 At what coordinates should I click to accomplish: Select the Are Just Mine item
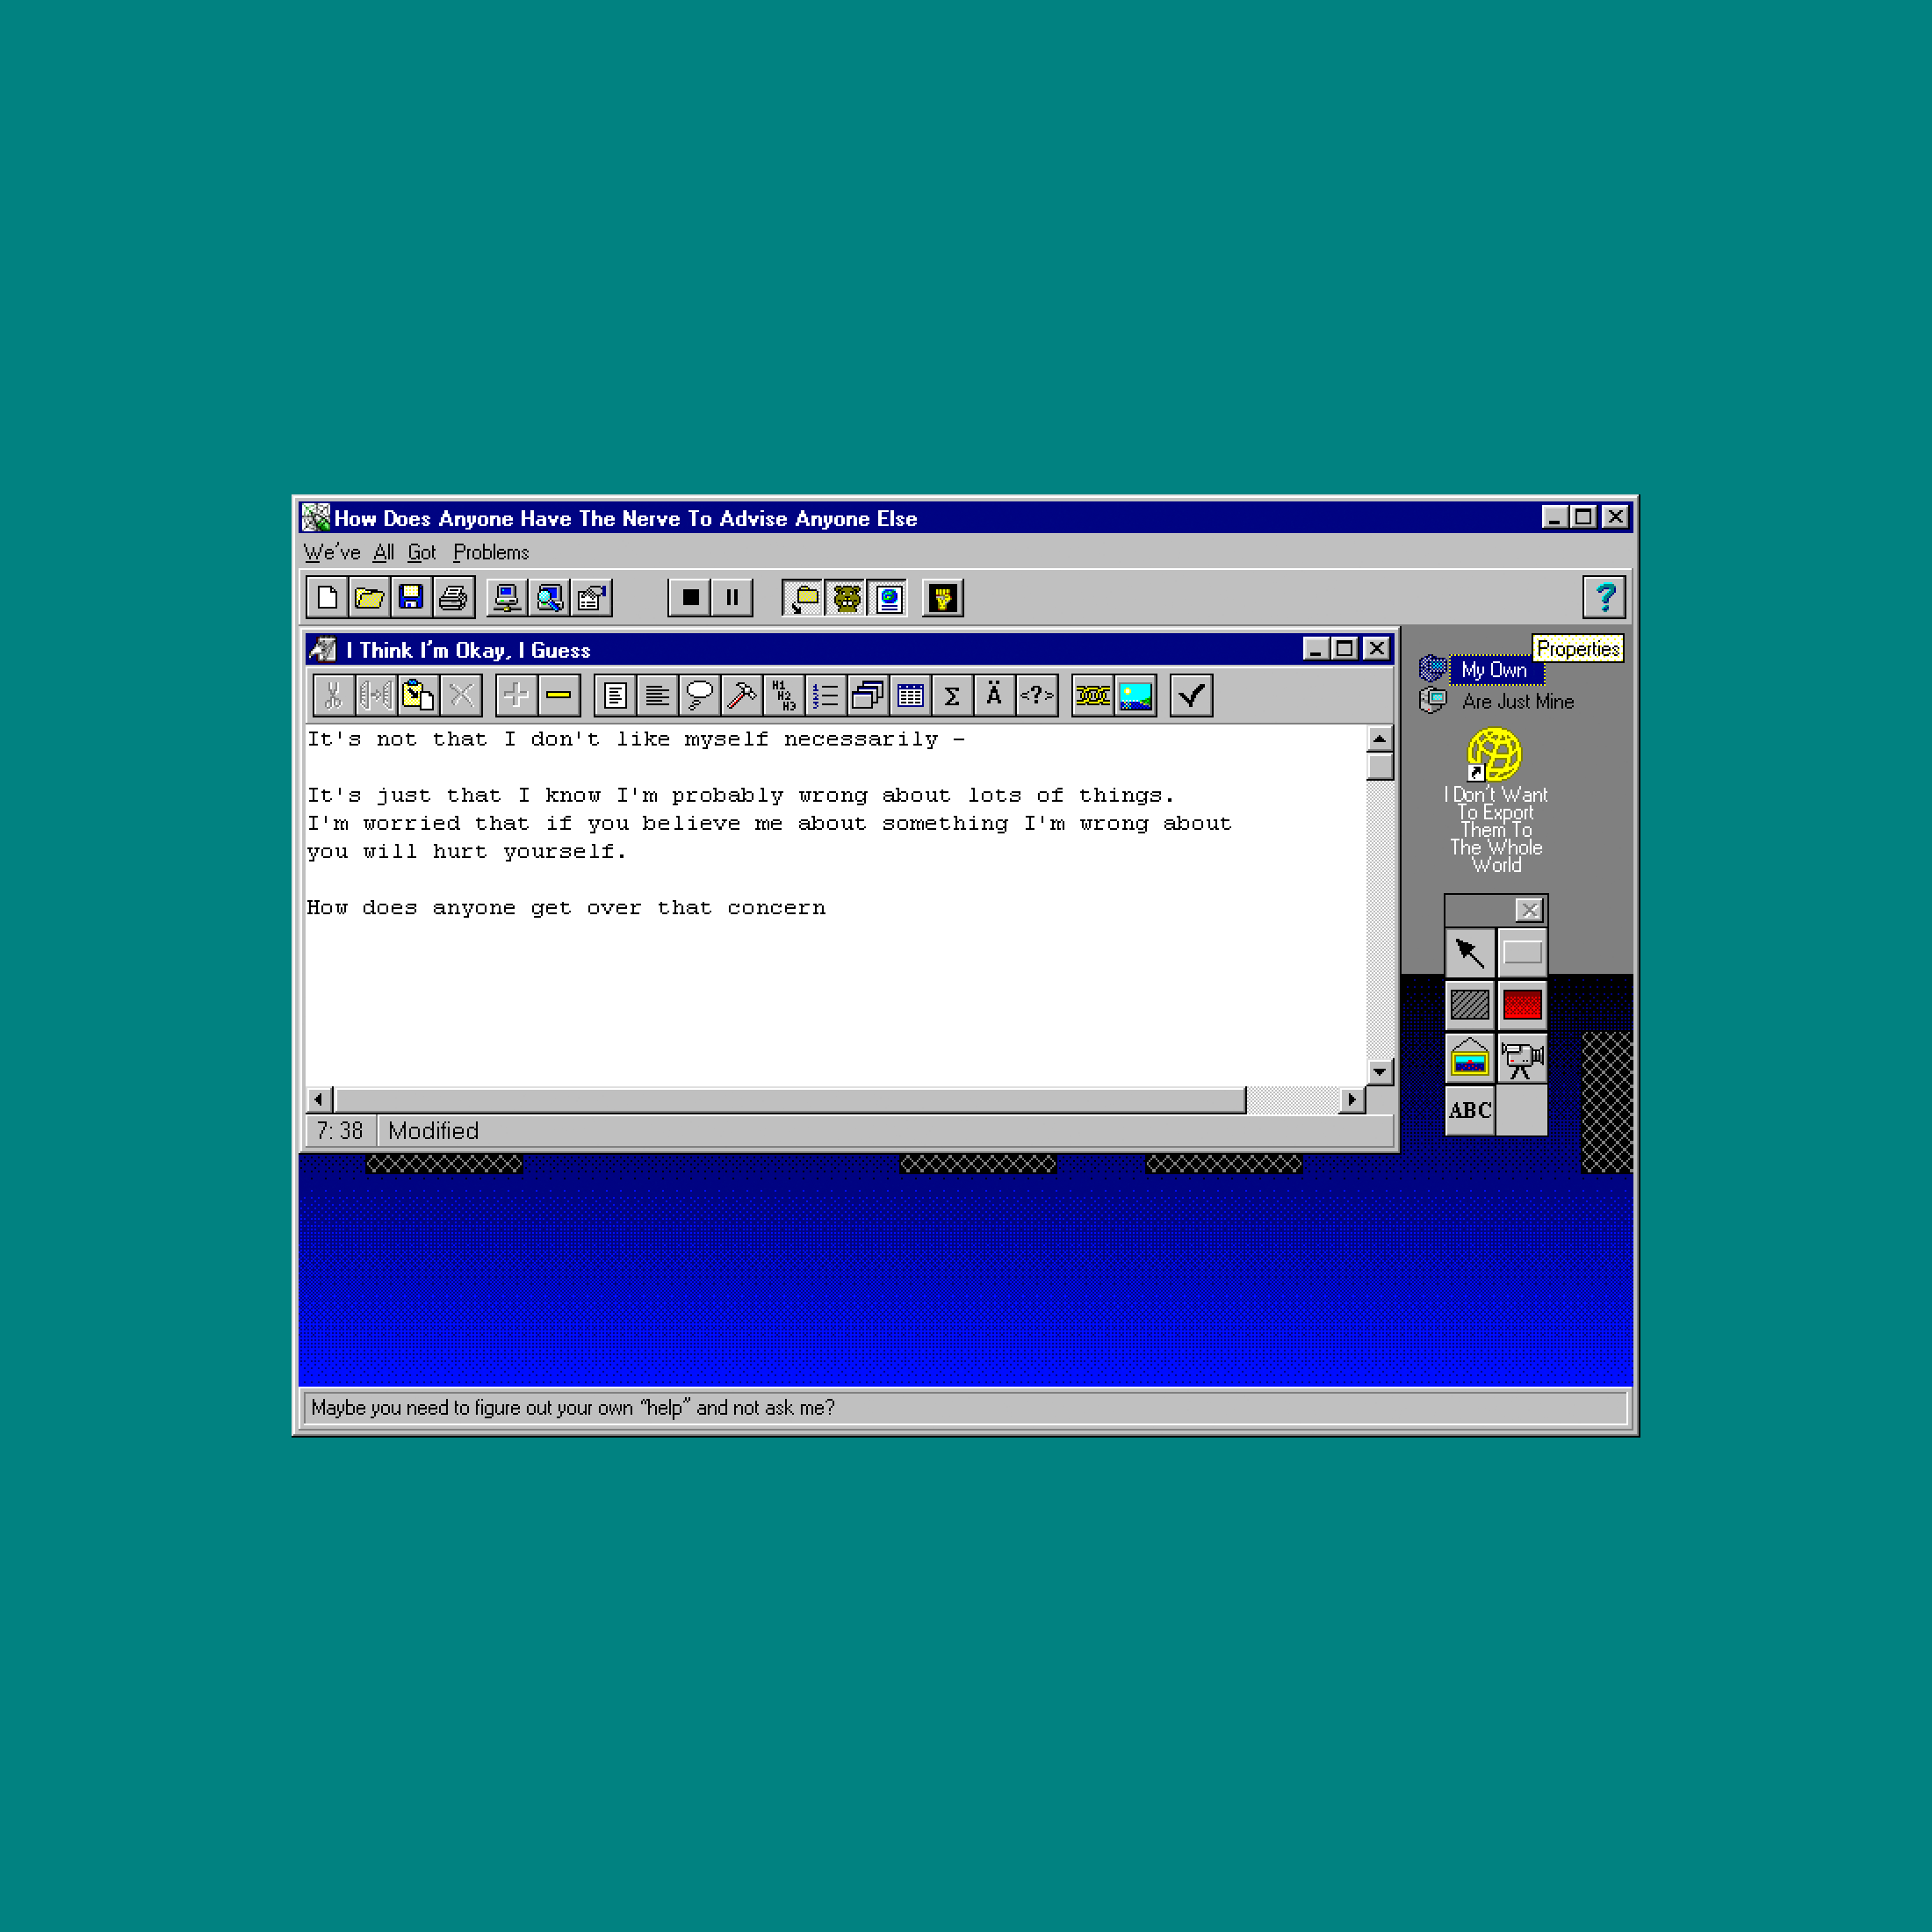click(1517, 702)
